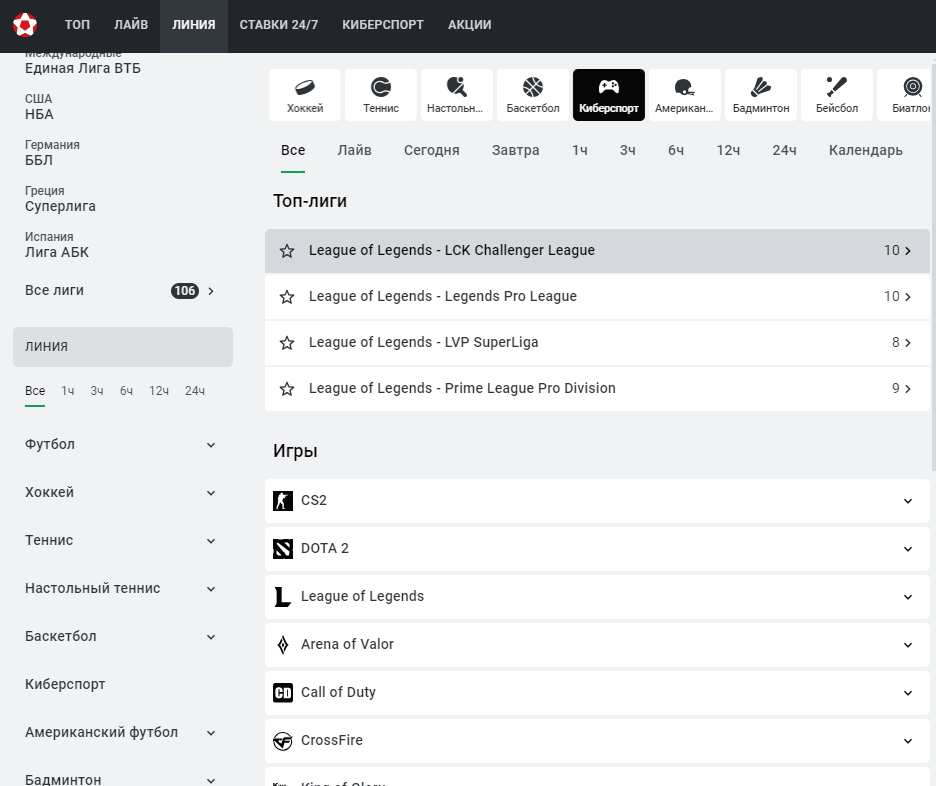Open League of Legends - LVP SuperLiga row
Viewport: 936px width, 786px height.
(597, 343)
